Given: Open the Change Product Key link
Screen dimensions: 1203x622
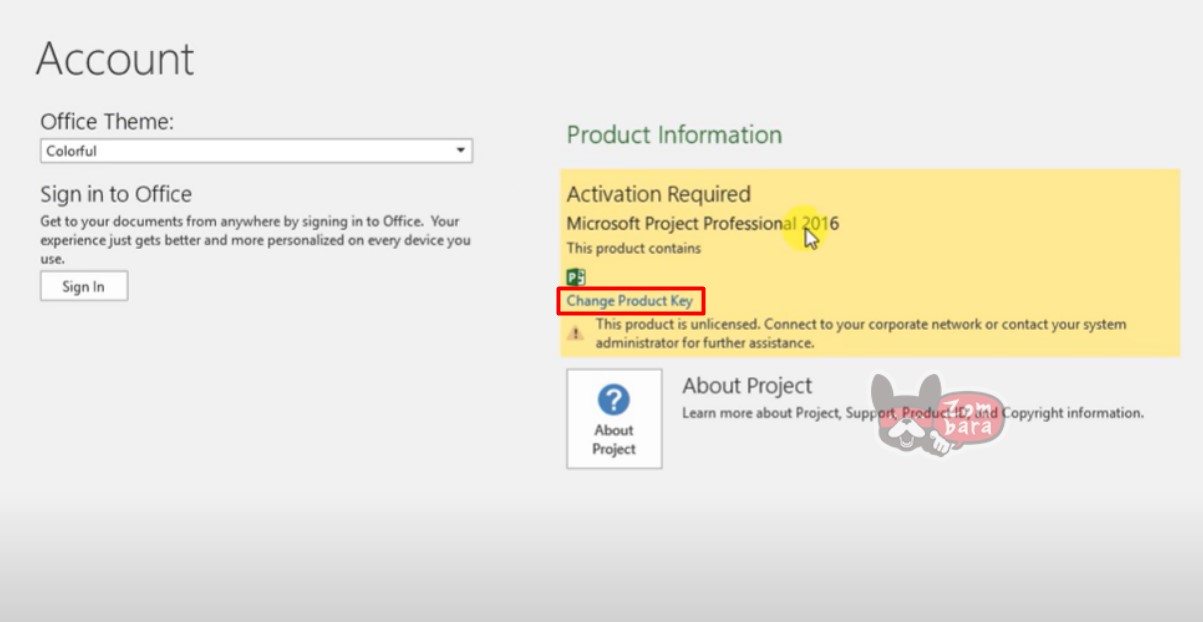Looking at the screenshot, I should point(630,301).
